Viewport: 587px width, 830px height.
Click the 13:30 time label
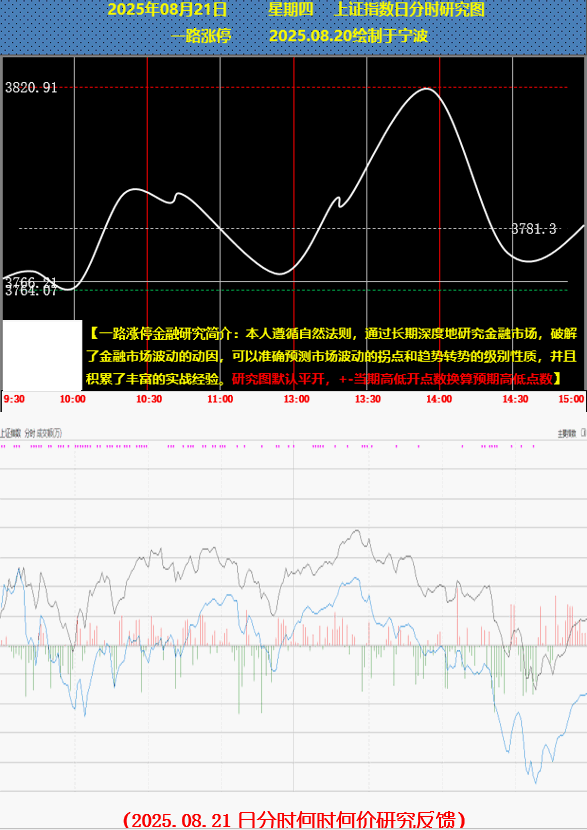pos(368,399)
